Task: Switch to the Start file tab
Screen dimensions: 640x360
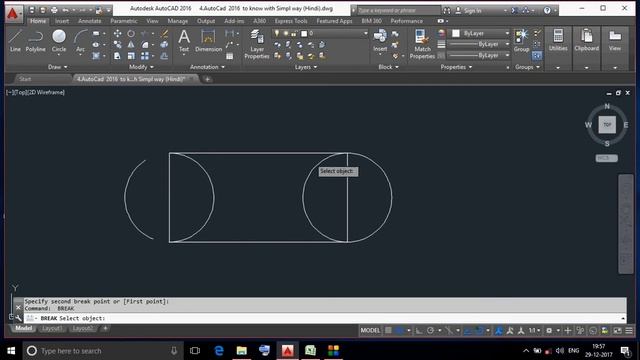Action: coord(24,79)
